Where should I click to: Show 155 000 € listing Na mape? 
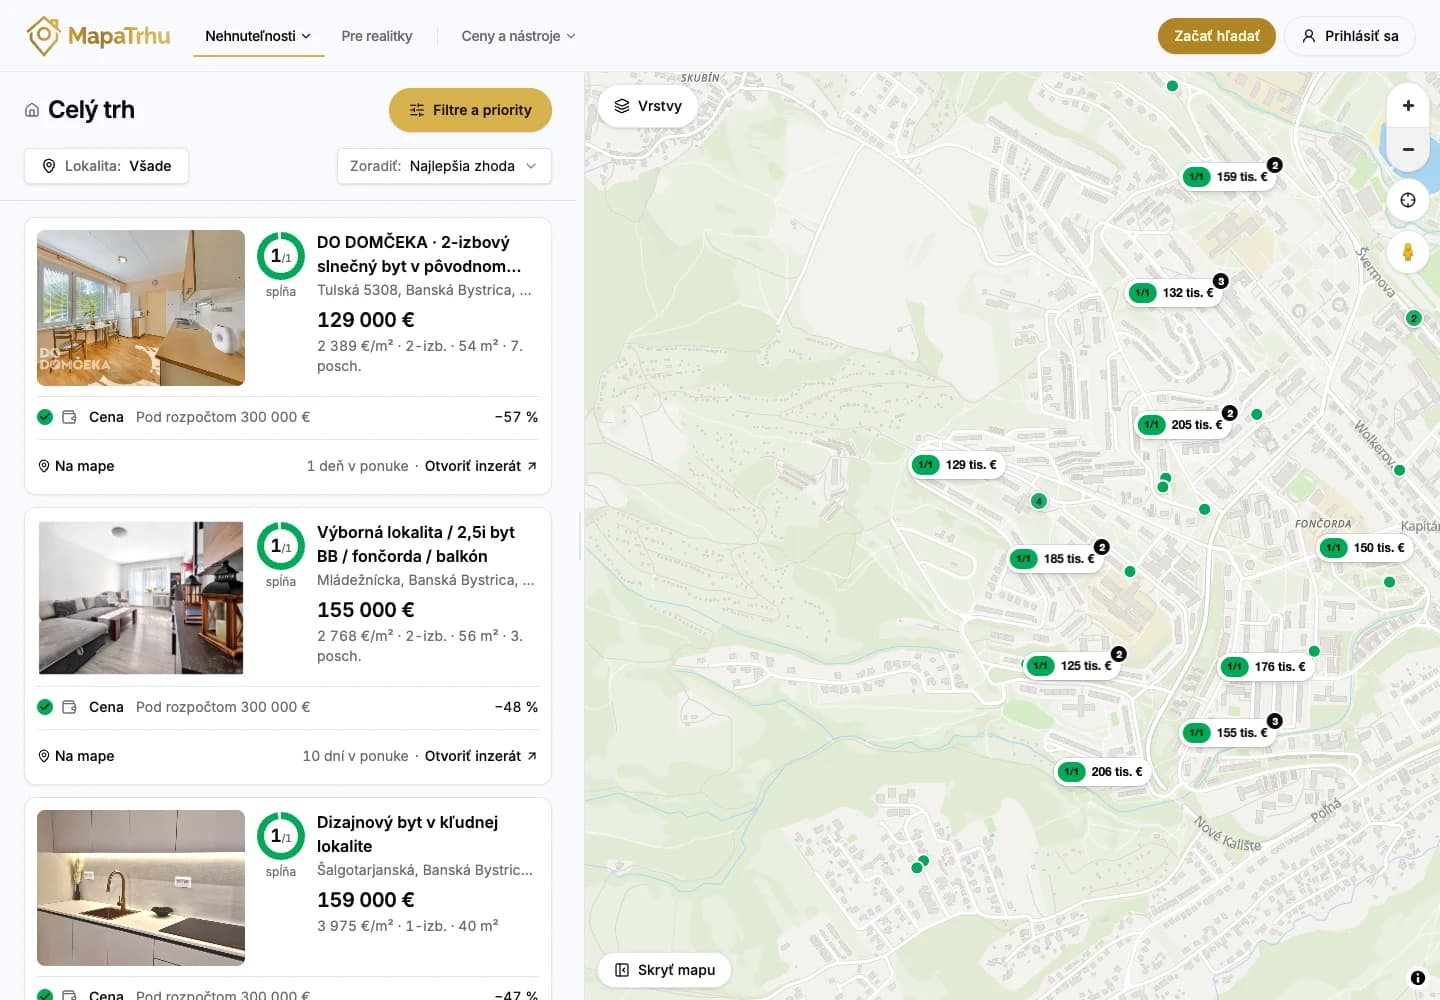[x=76, y=756]
